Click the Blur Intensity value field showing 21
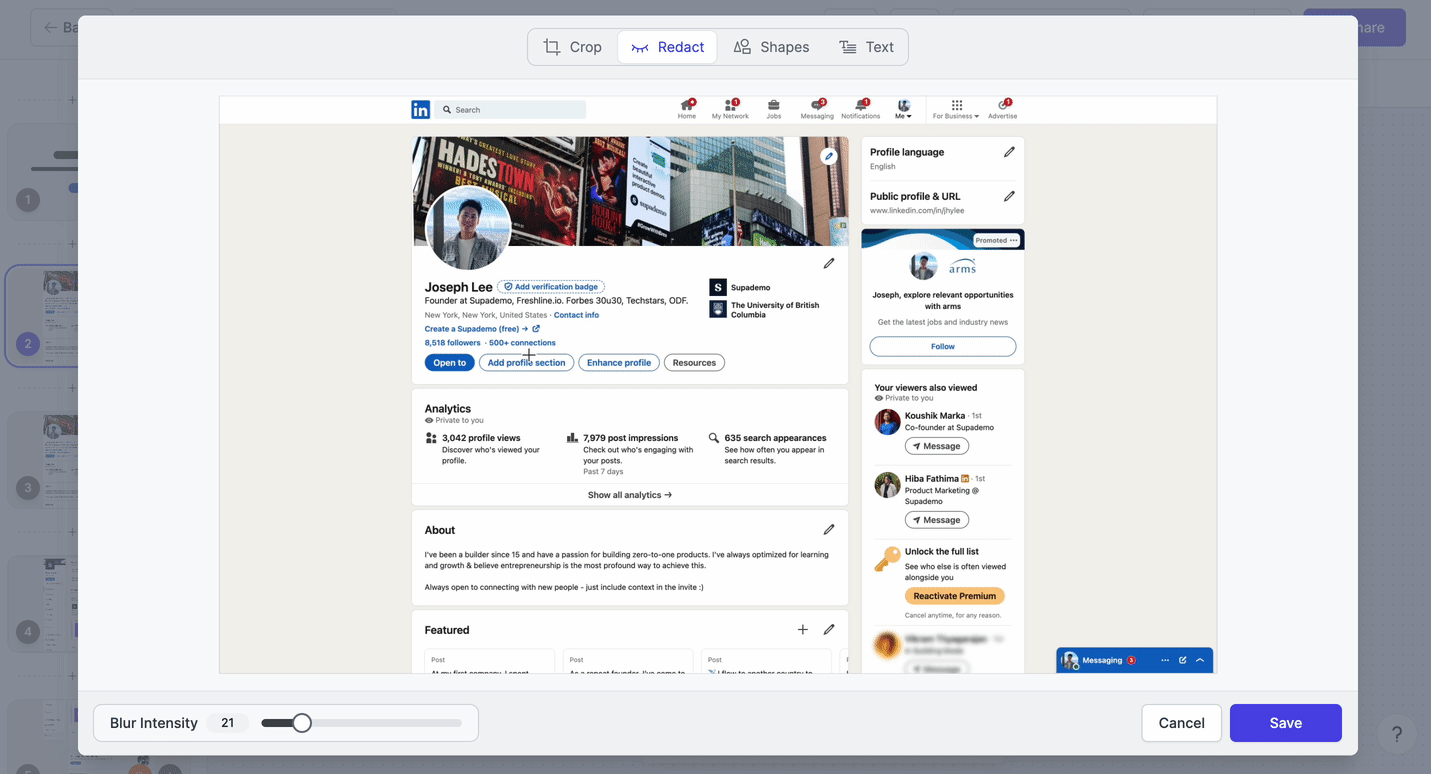1431x774 pixels. pos(228,723)
